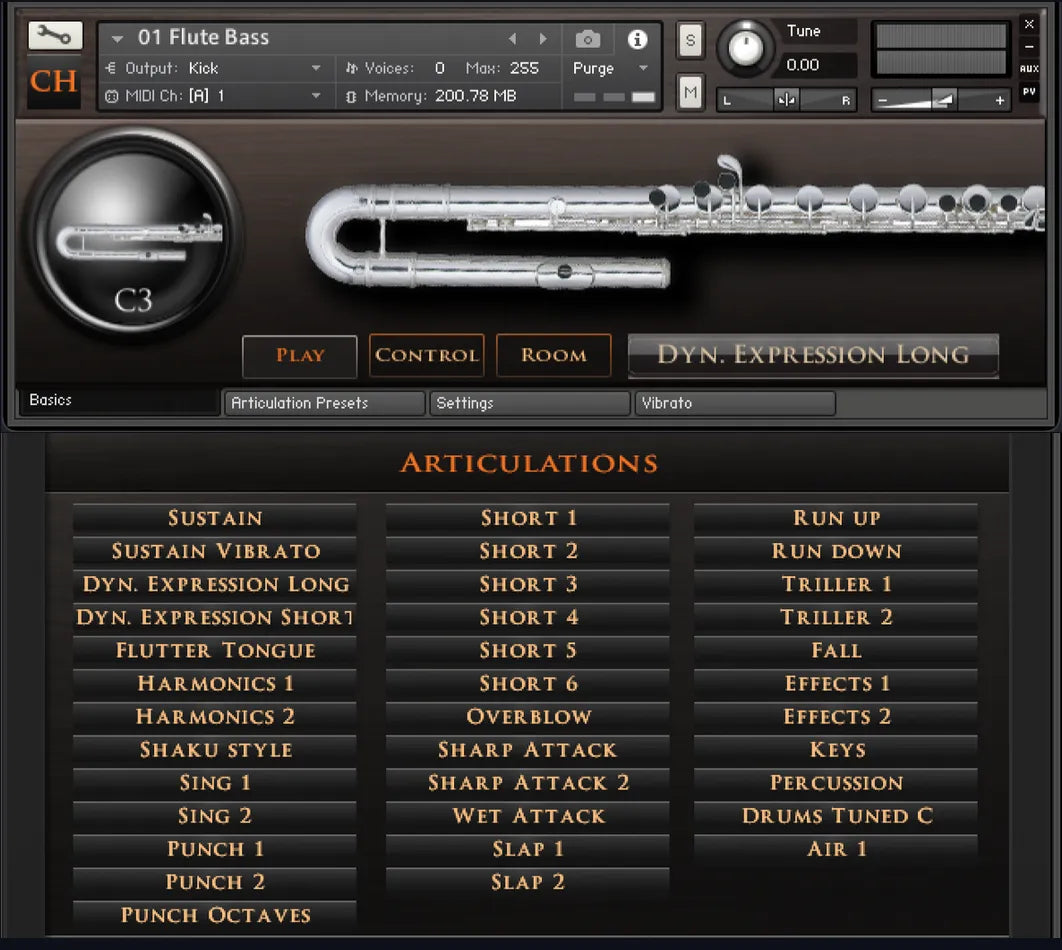1062x950 pixels.
Task: Open the instrument info panel via the i icon
Action: tap(637, 37)
